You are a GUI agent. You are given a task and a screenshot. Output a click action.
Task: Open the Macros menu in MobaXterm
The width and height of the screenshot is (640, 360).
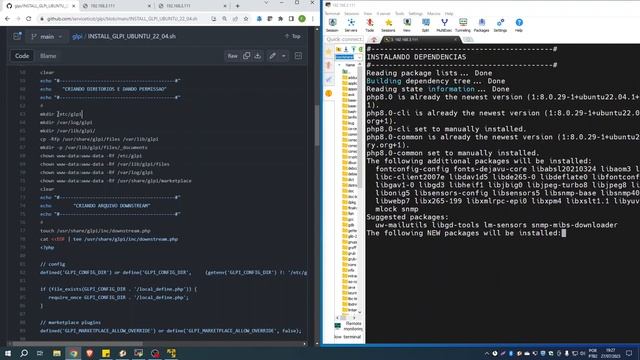[x=433, y=13]
